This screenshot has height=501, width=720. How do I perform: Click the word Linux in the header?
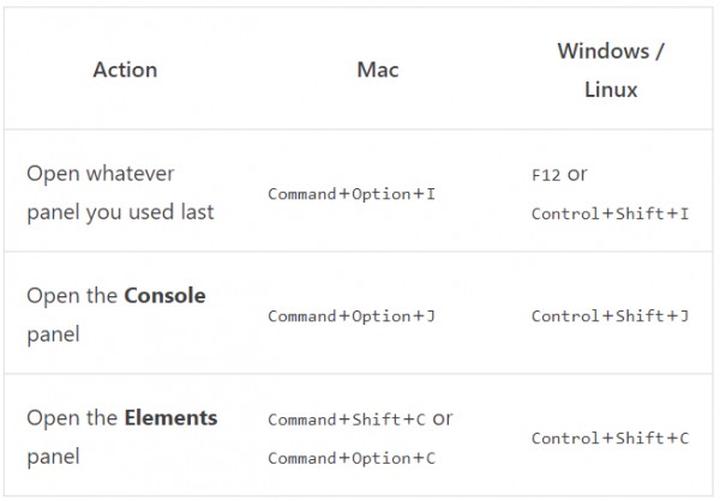point(610,90)
